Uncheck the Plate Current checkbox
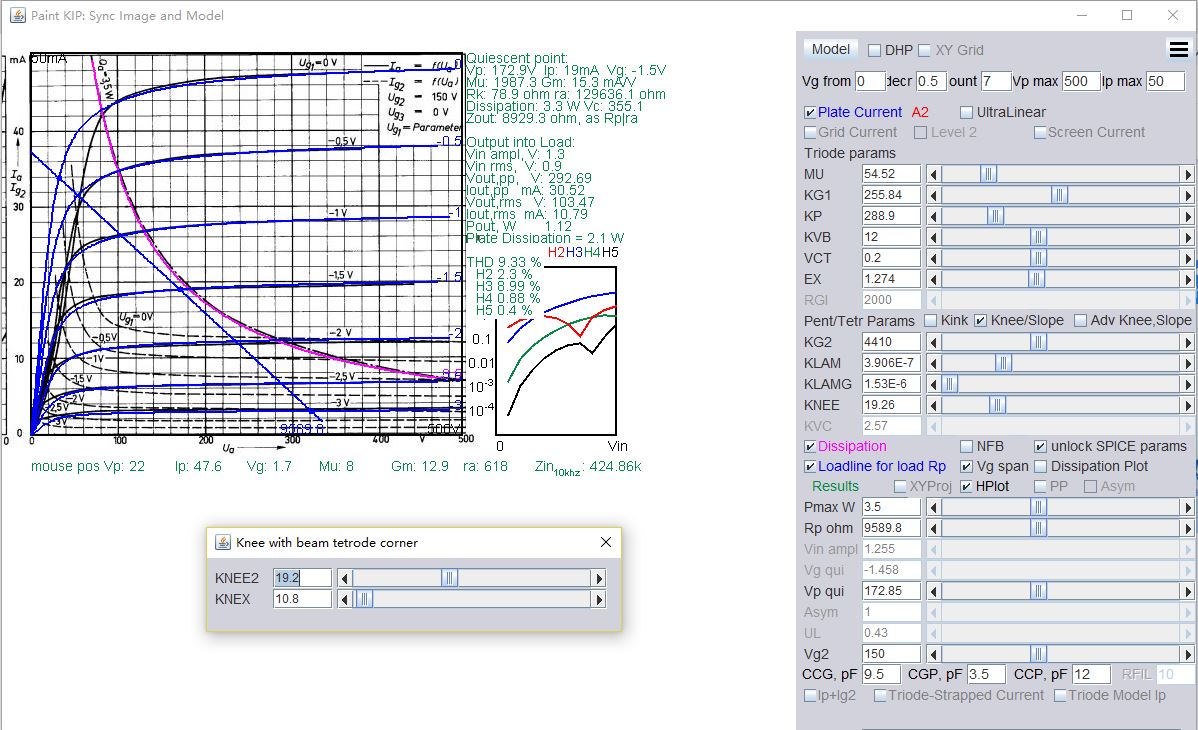The image size is (1198, 730). point(810,112)
